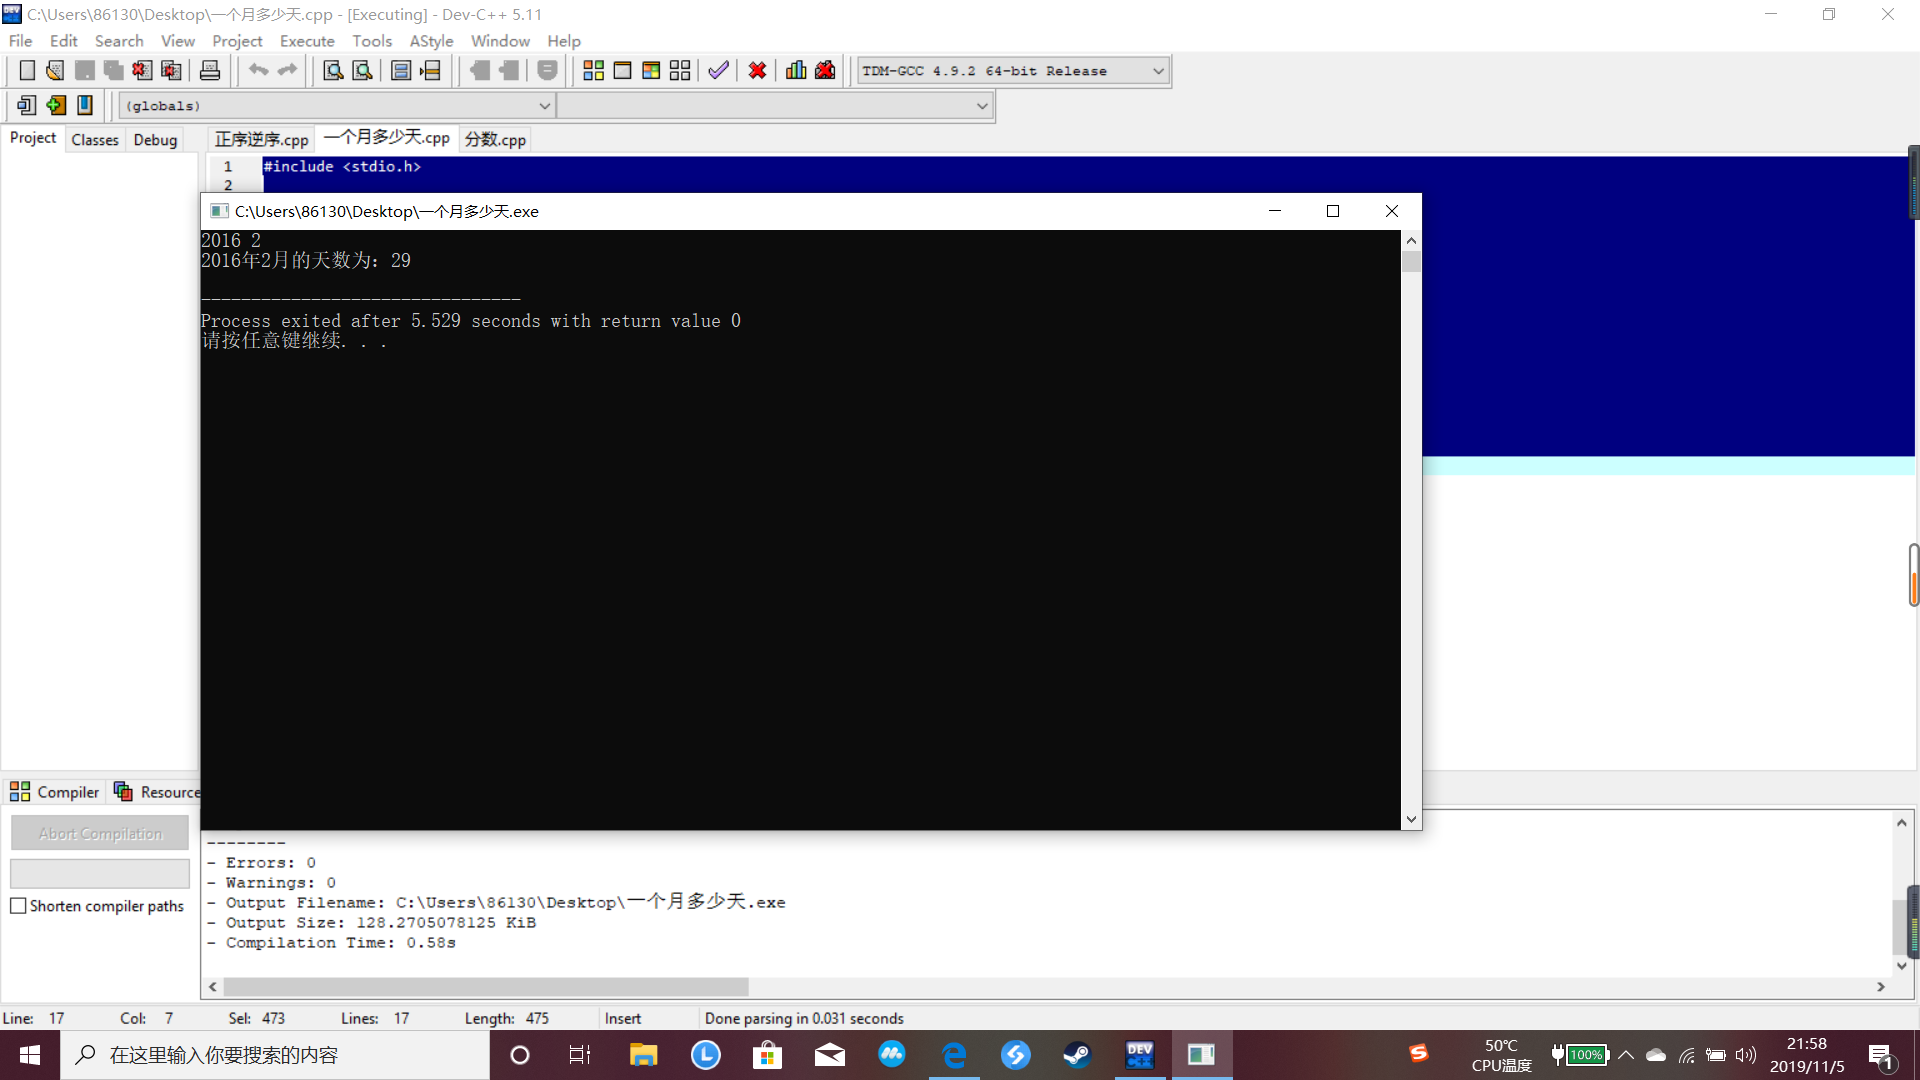Expand the (globals) scope dropdown

(x=544, y=106)
